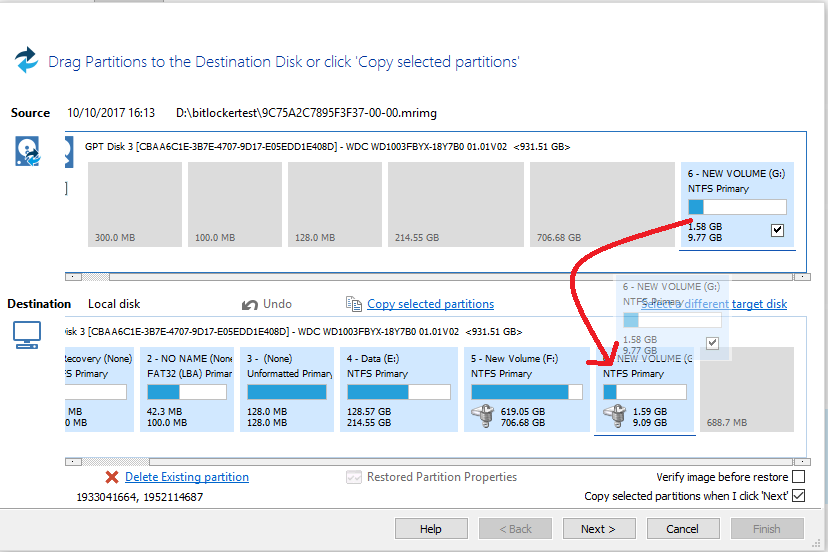Open Help from the bottom button row
This screenshot has height=552, width=828.
[431, 528]
